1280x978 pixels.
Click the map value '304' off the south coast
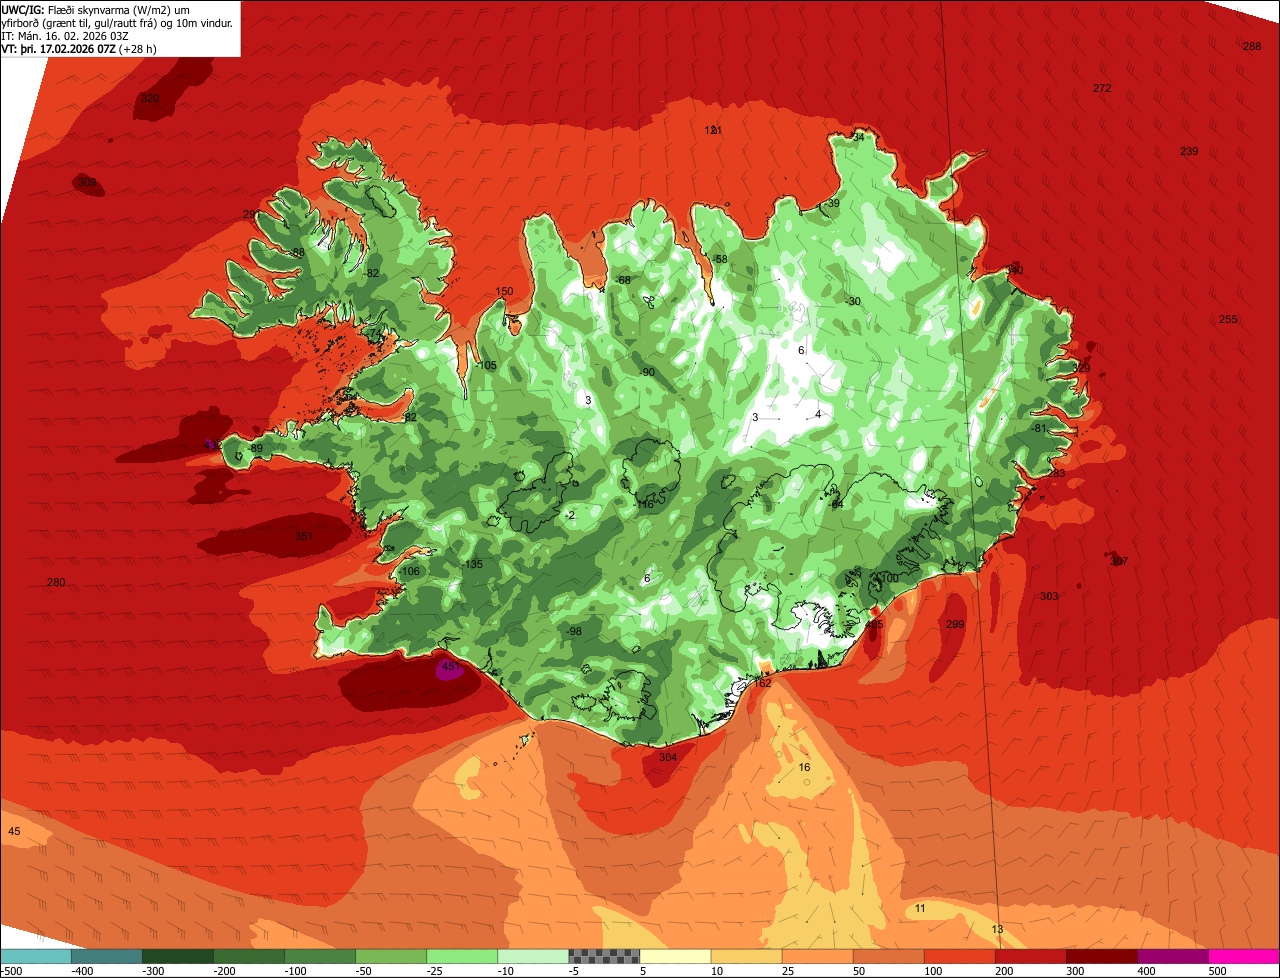click(x=668, y=757)
